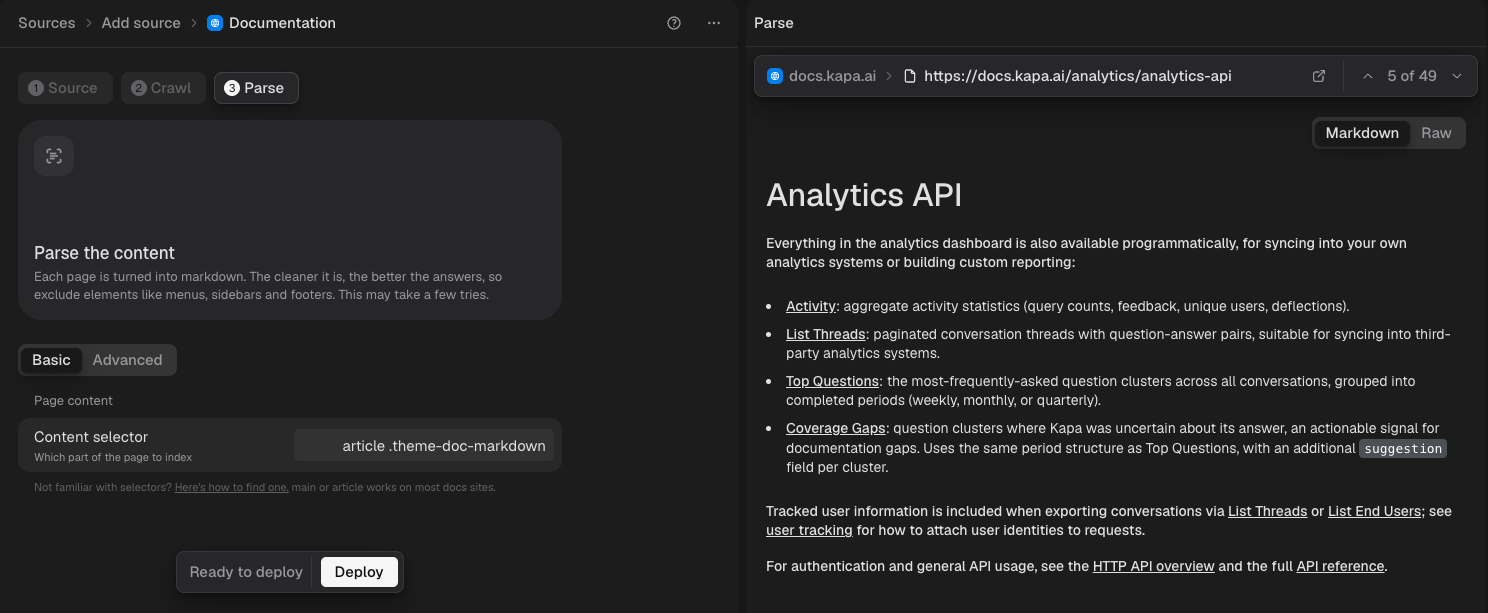The image size is (1488, 613).
Task: Open "Here's how to find one" link
Action: click(232, 487)
